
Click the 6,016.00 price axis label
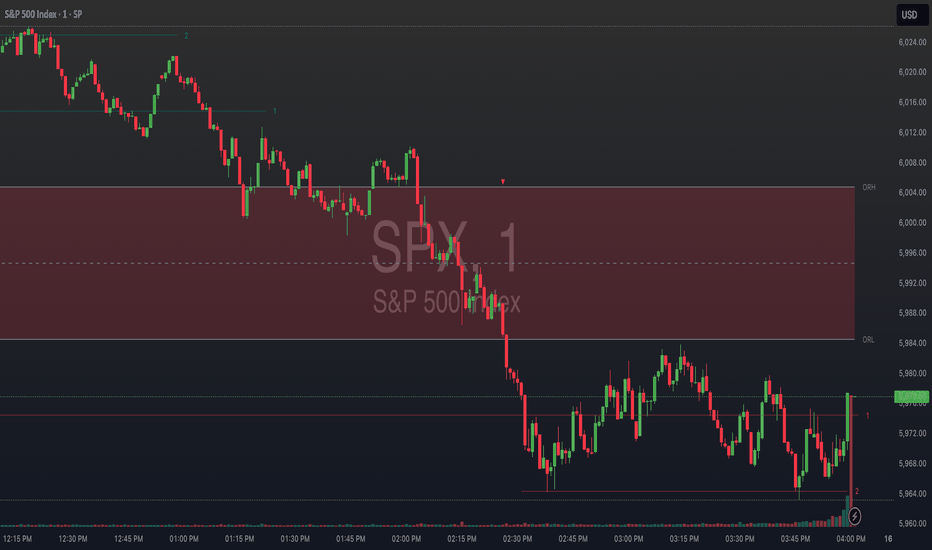[912, 102]
